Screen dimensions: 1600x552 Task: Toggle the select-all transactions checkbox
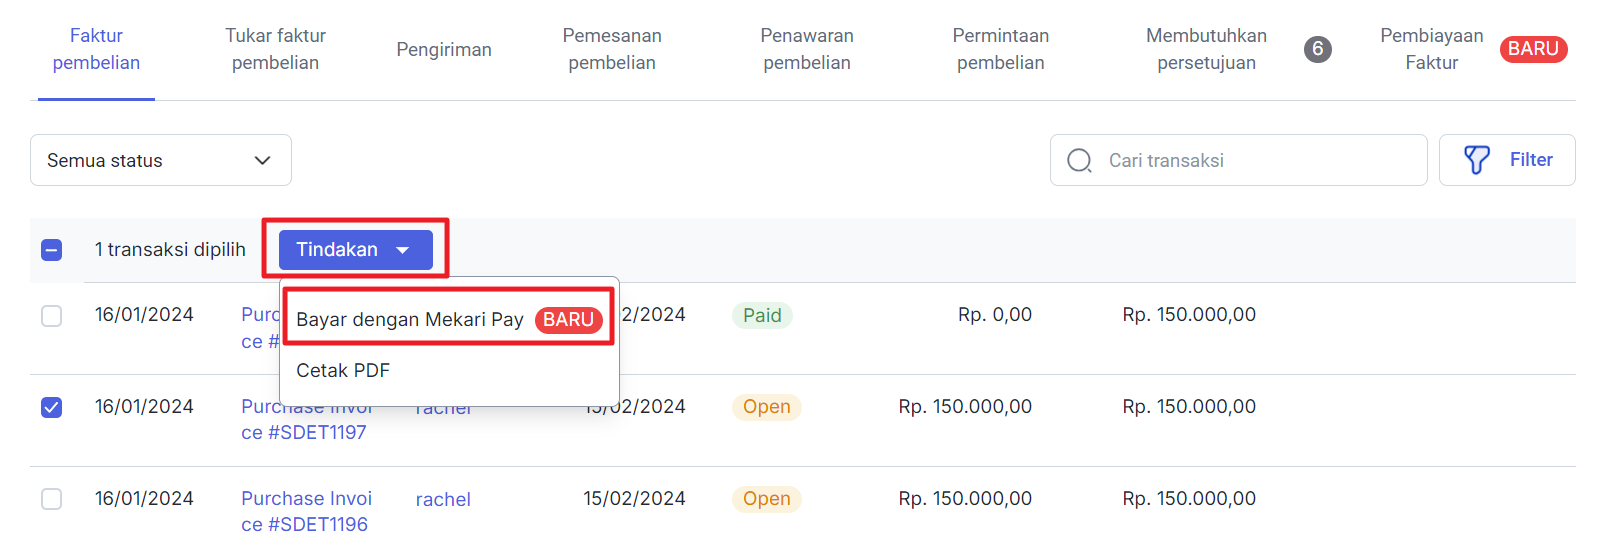[x=52, y=250]
